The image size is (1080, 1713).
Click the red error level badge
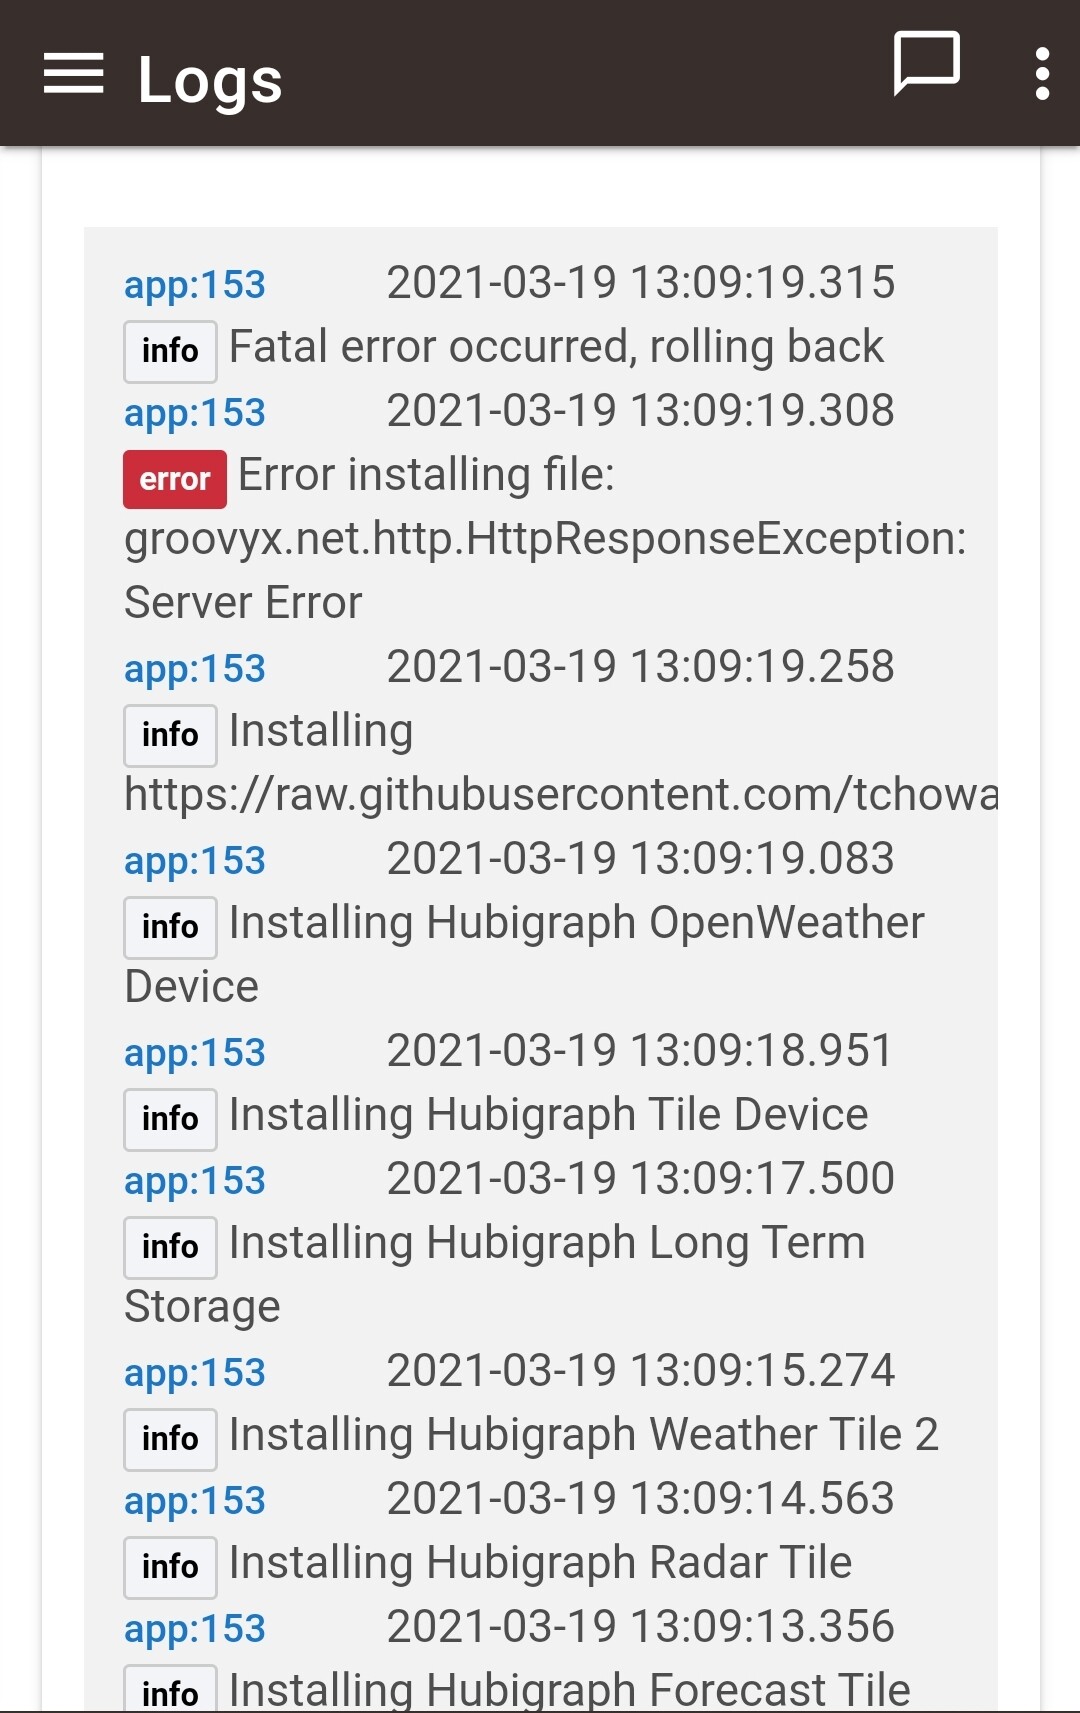tap(175, 479)
